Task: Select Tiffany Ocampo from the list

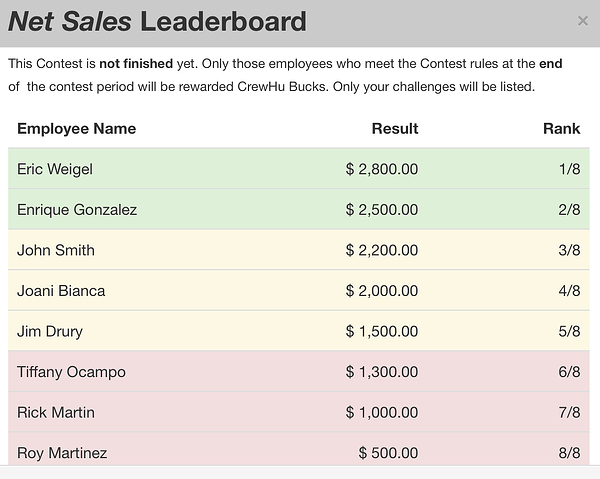Action: (x=71, y=372)
